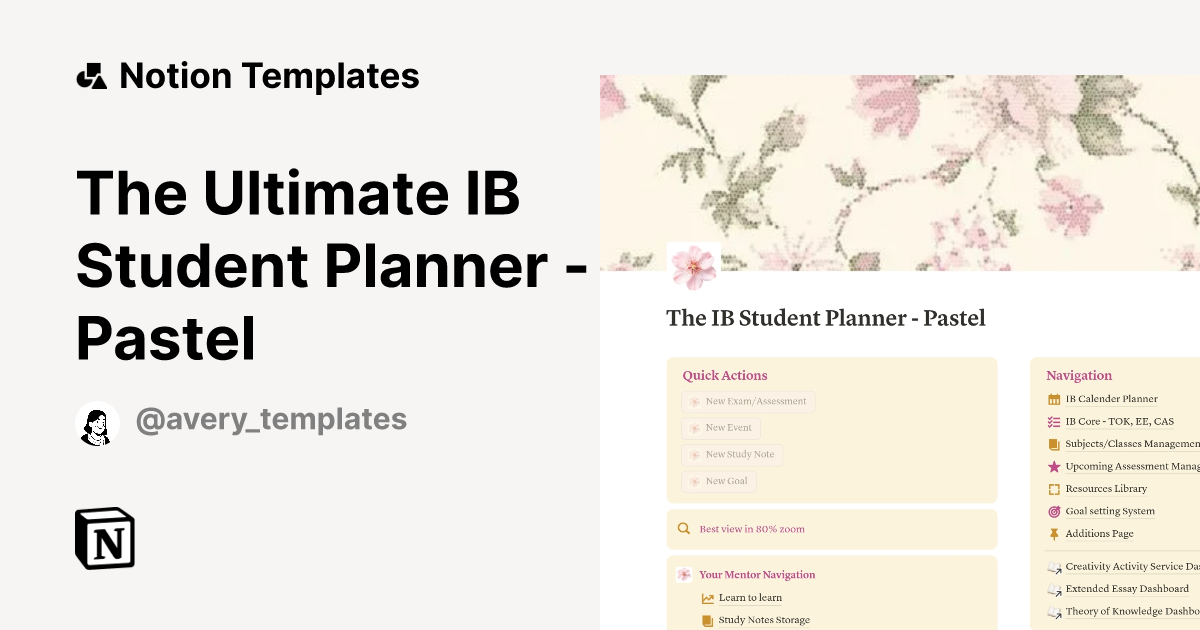Viewport: 1200px width, 630px height.
Task: Click the calendar icon beside IB Calender Planner
Action: (1054, 398)
